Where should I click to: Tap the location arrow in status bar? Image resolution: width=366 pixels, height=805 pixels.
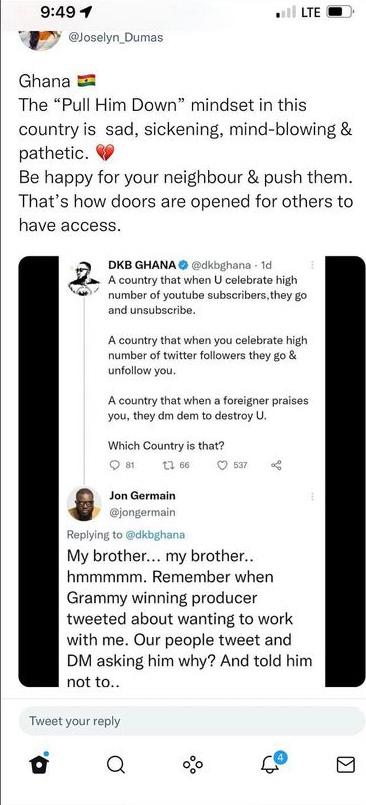tap(84, 12)
